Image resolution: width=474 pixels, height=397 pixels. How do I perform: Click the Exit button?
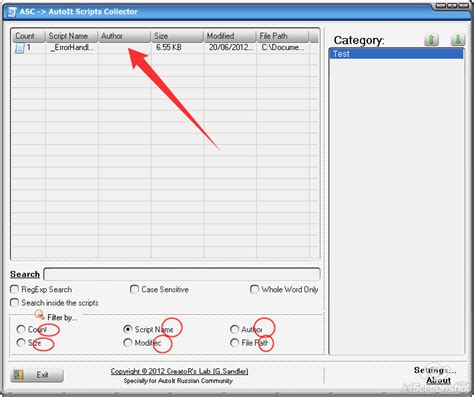click(x=37, y=375)
